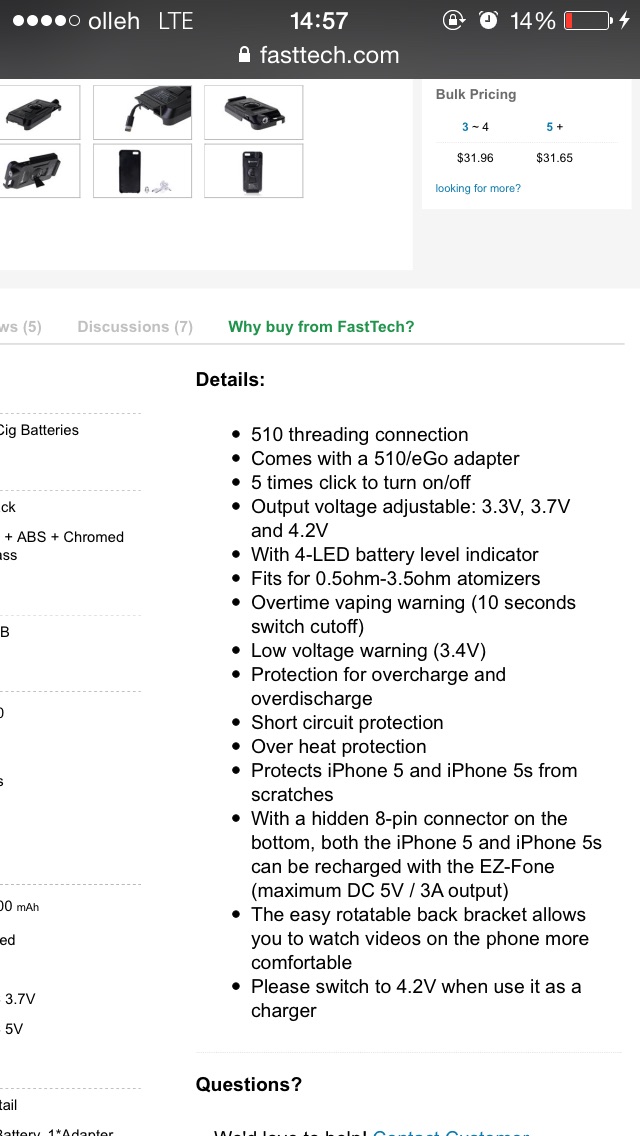Tap the alarm clock status icon
Screen dimensions: 640x1136
[x=488, y=21]
